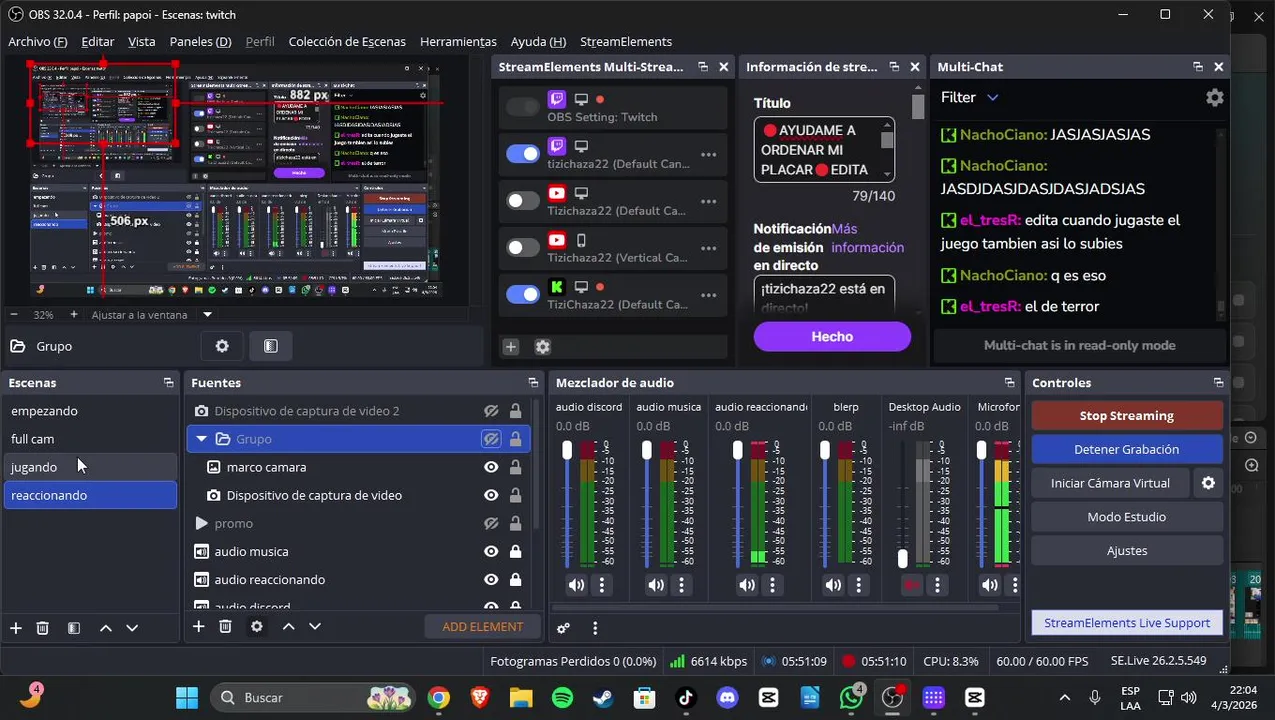Open the Vista menu

(142, 41)
